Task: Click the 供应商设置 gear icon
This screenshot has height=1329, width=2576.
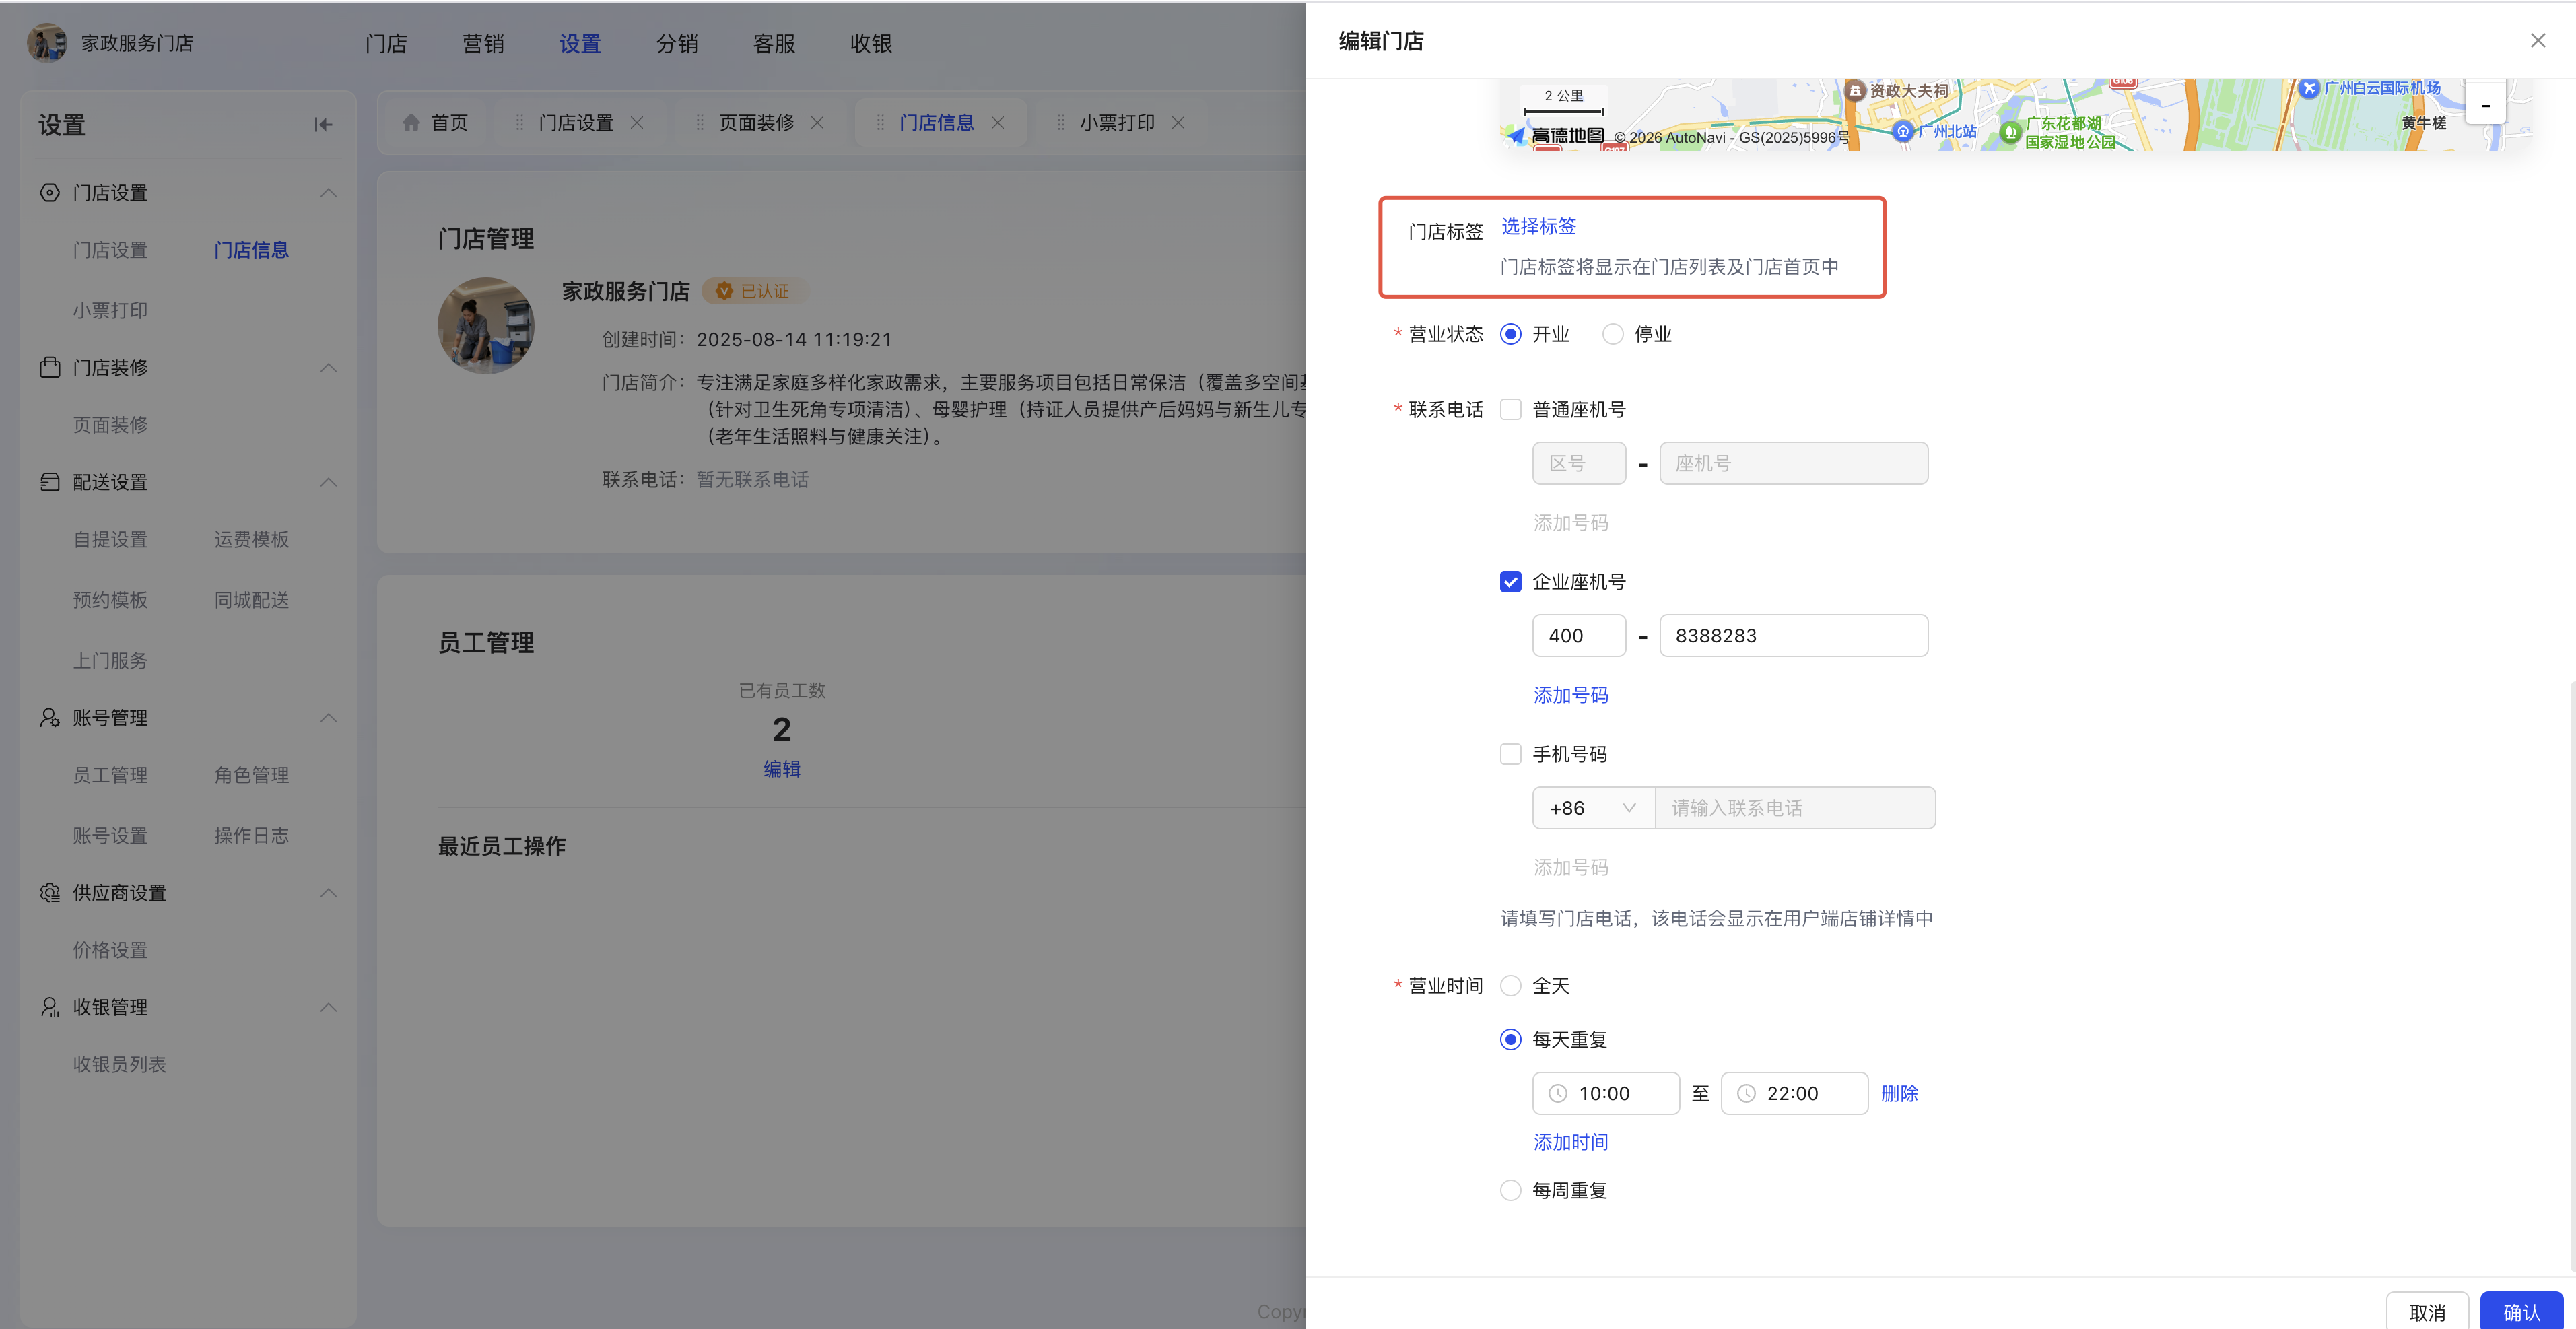Action: (49, 892)
